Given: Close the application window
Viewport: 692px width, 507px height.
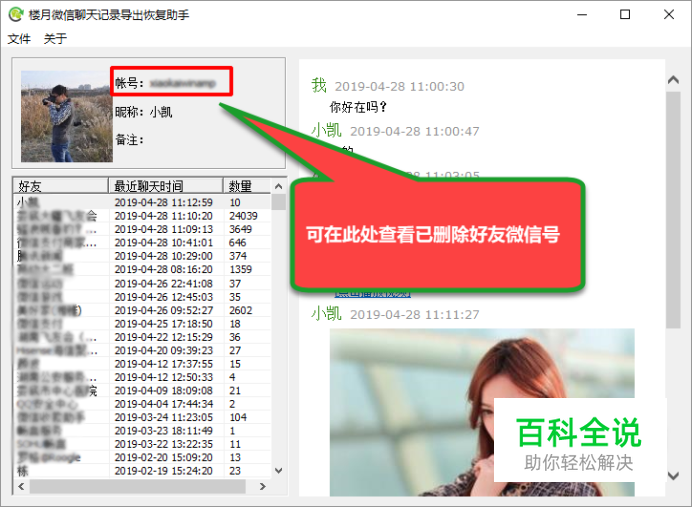Looking at the screenshot, I should pos(669,15).
